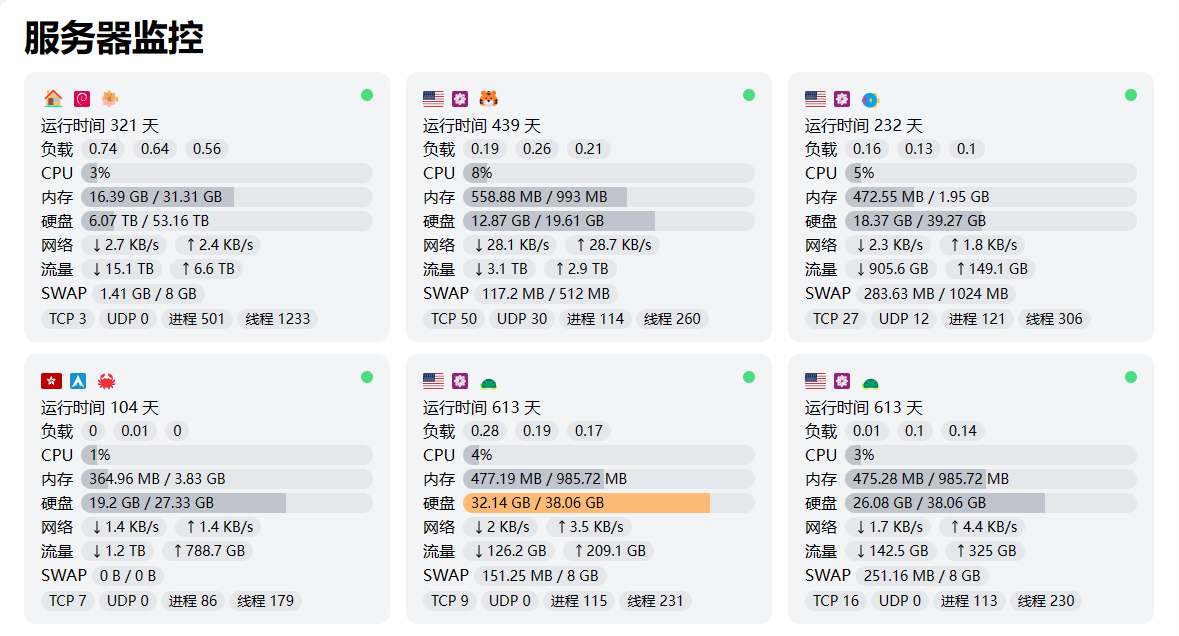Click the green status dot on the 104-day card

pyautogui.click(x=367, y=377)
